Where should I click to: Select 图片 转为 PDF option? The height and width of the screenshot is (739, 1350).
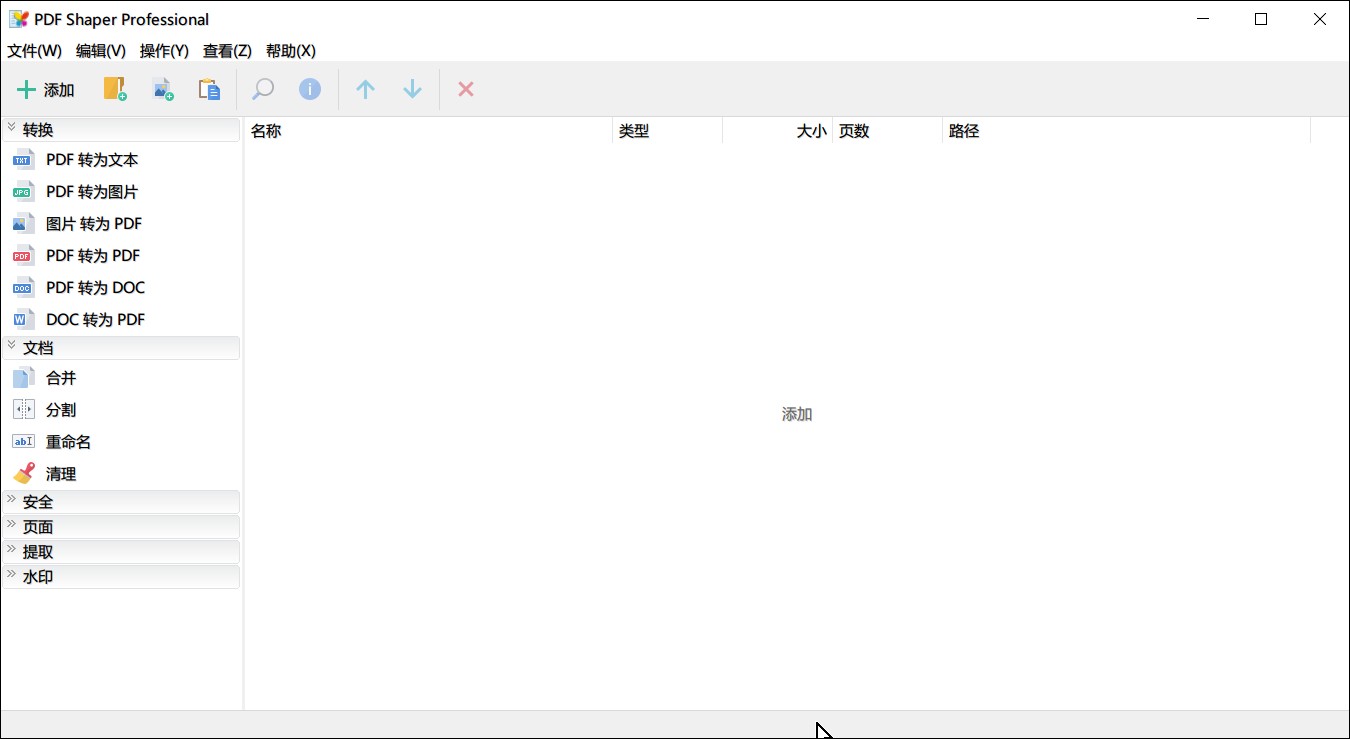[94, 224]
